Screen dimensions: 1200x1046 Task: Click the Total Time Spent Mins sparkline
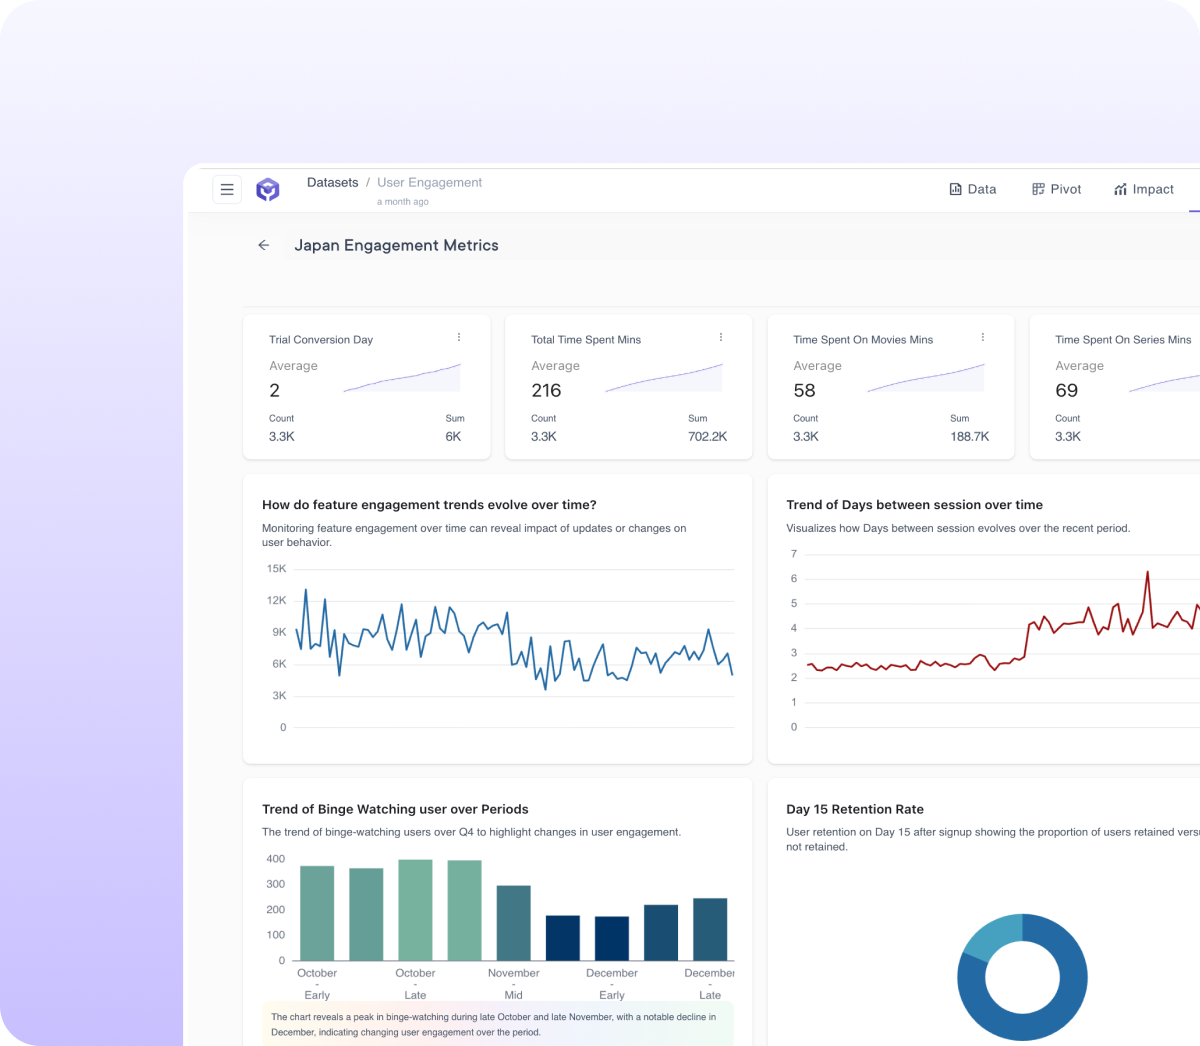[x=664, y=378]
